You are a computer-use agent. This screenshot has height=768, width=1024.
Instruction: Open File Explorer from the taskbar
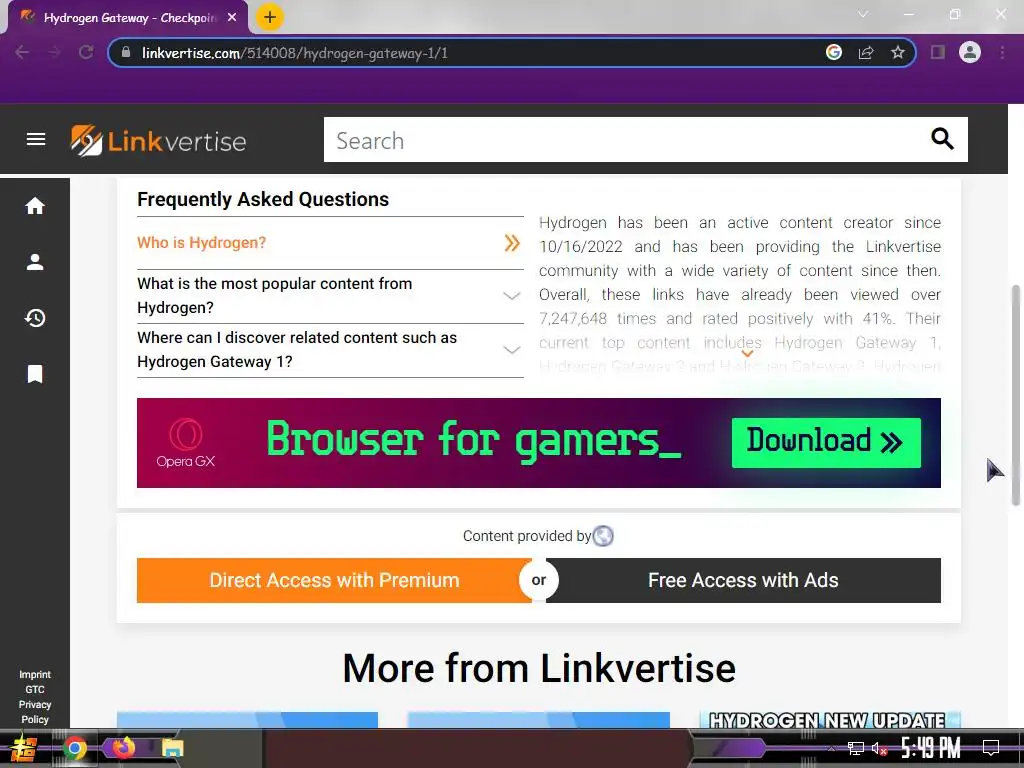click(172, 748)
